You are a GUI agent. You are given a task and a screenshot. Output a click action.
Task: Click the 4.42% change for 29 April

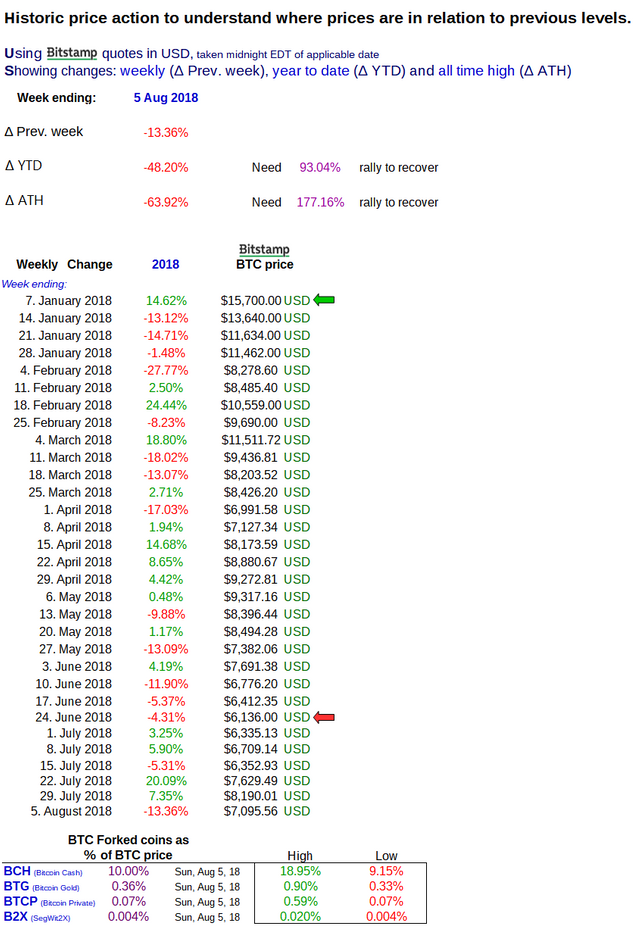point(166,579)
